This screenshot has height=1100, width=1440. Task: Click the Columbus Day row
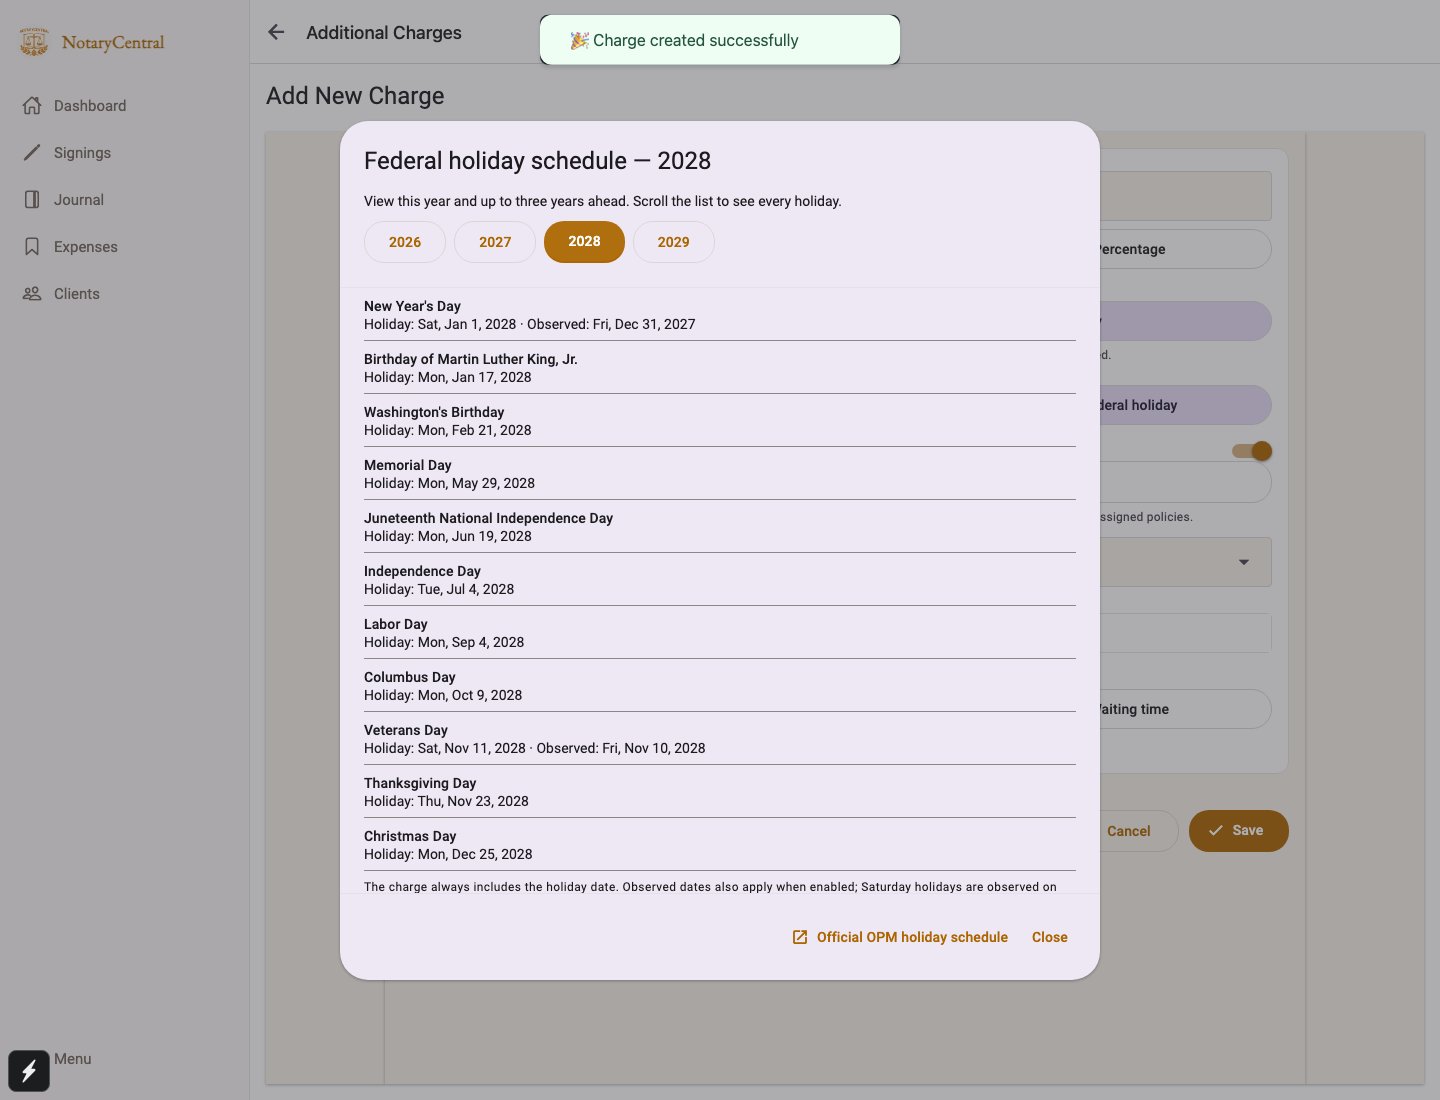(x=720, y=686)
